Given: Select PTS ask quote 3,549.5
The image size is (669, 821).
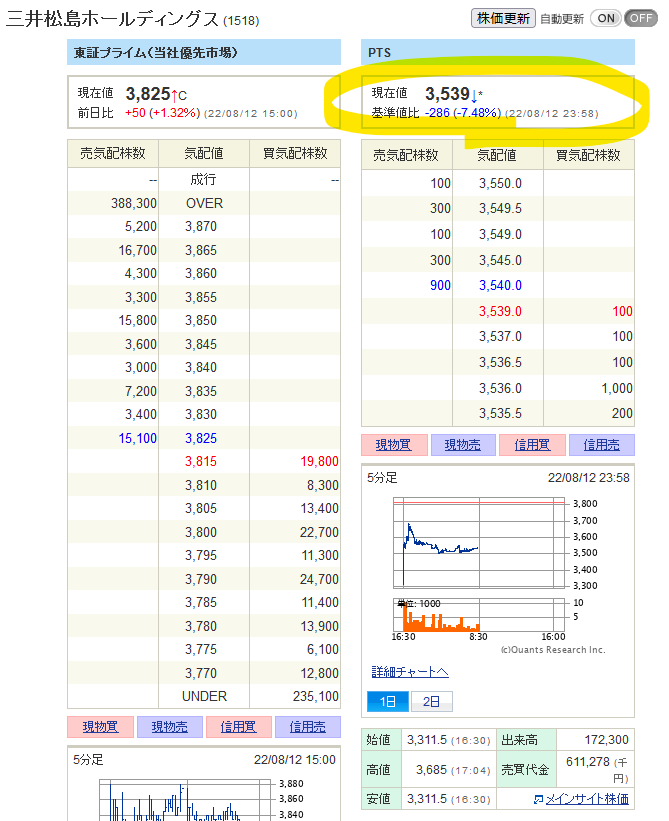Looking at the screenshot, I should coord(500,208).
